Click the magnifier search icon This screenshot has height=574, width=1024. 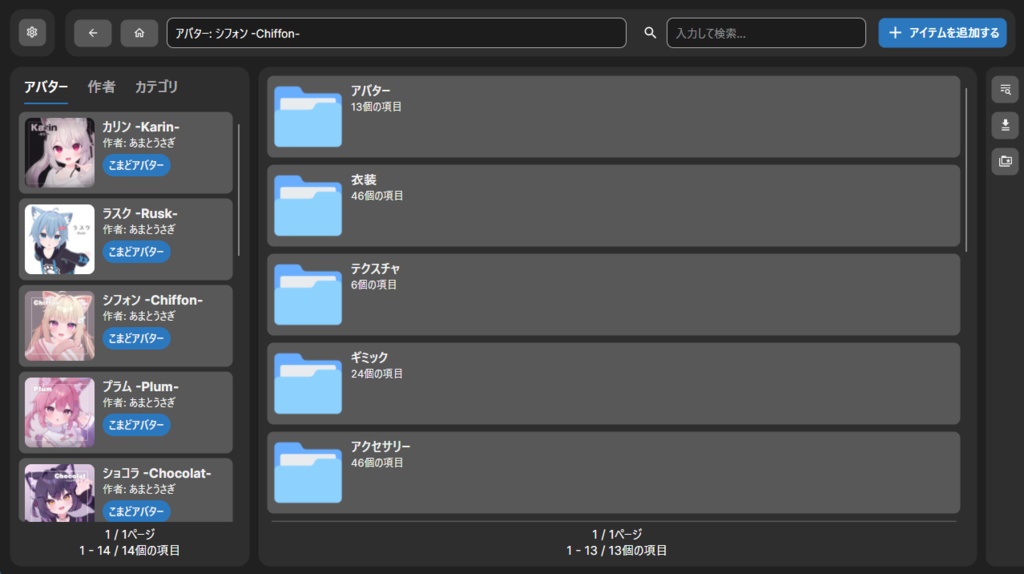point(650,33)
